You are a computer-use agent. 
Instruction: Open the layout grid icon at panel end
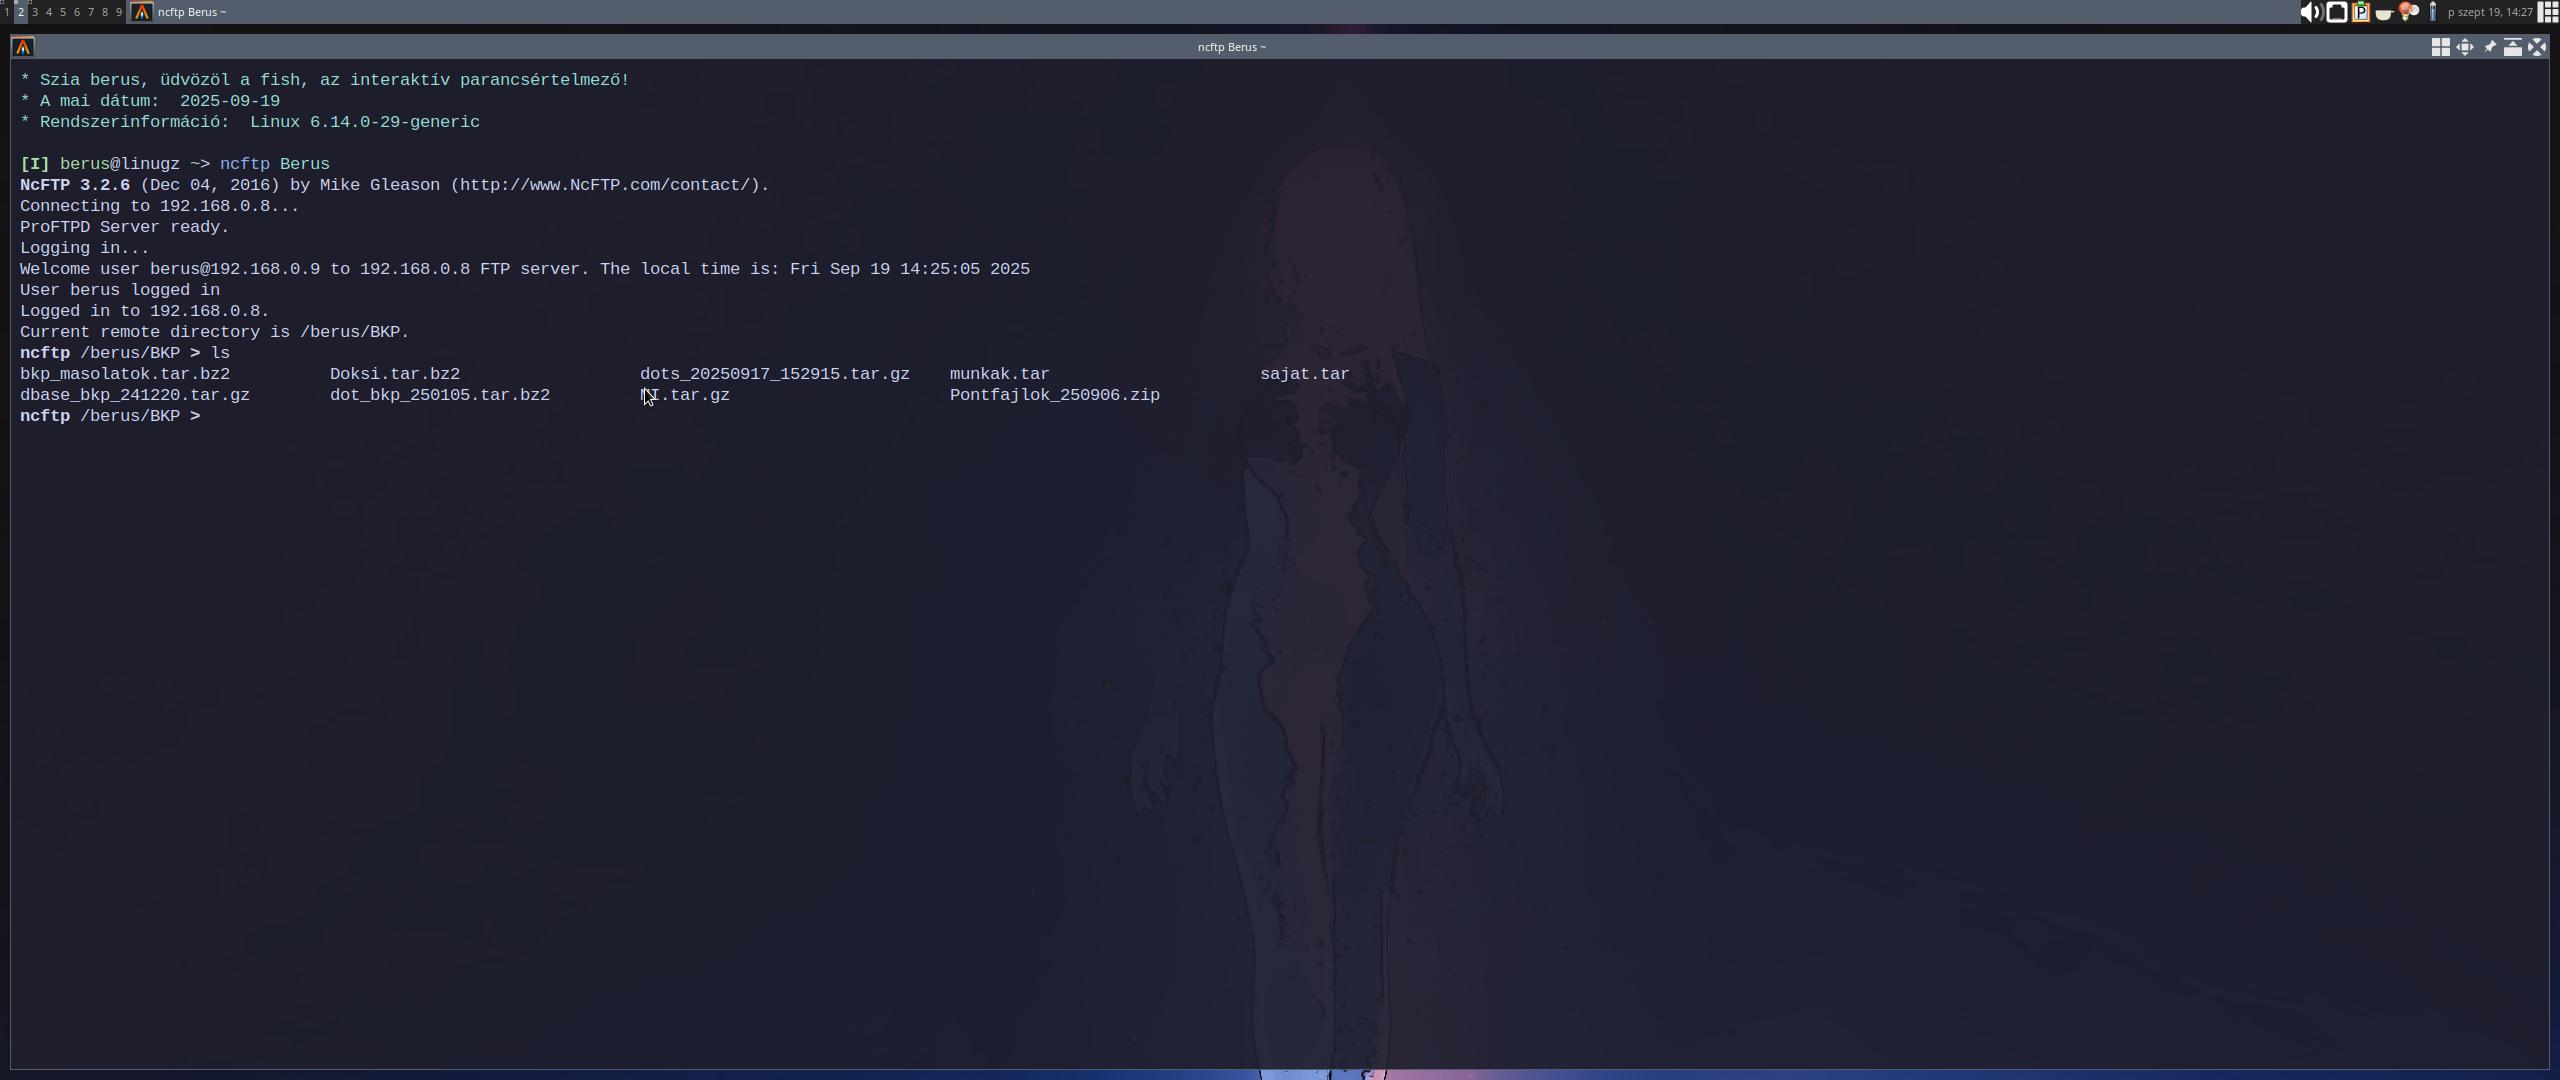2548,12
